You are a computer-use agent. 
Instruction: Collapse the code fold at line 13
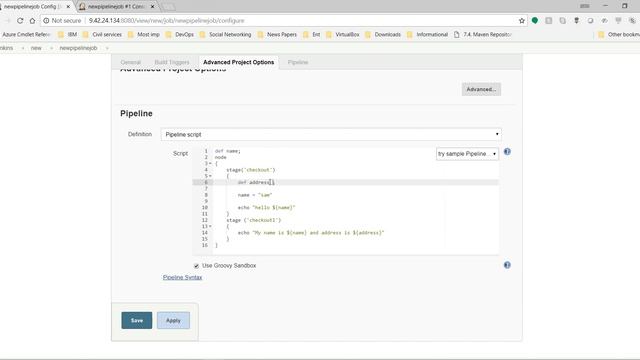pyautogui.click(x=210, y=227)
